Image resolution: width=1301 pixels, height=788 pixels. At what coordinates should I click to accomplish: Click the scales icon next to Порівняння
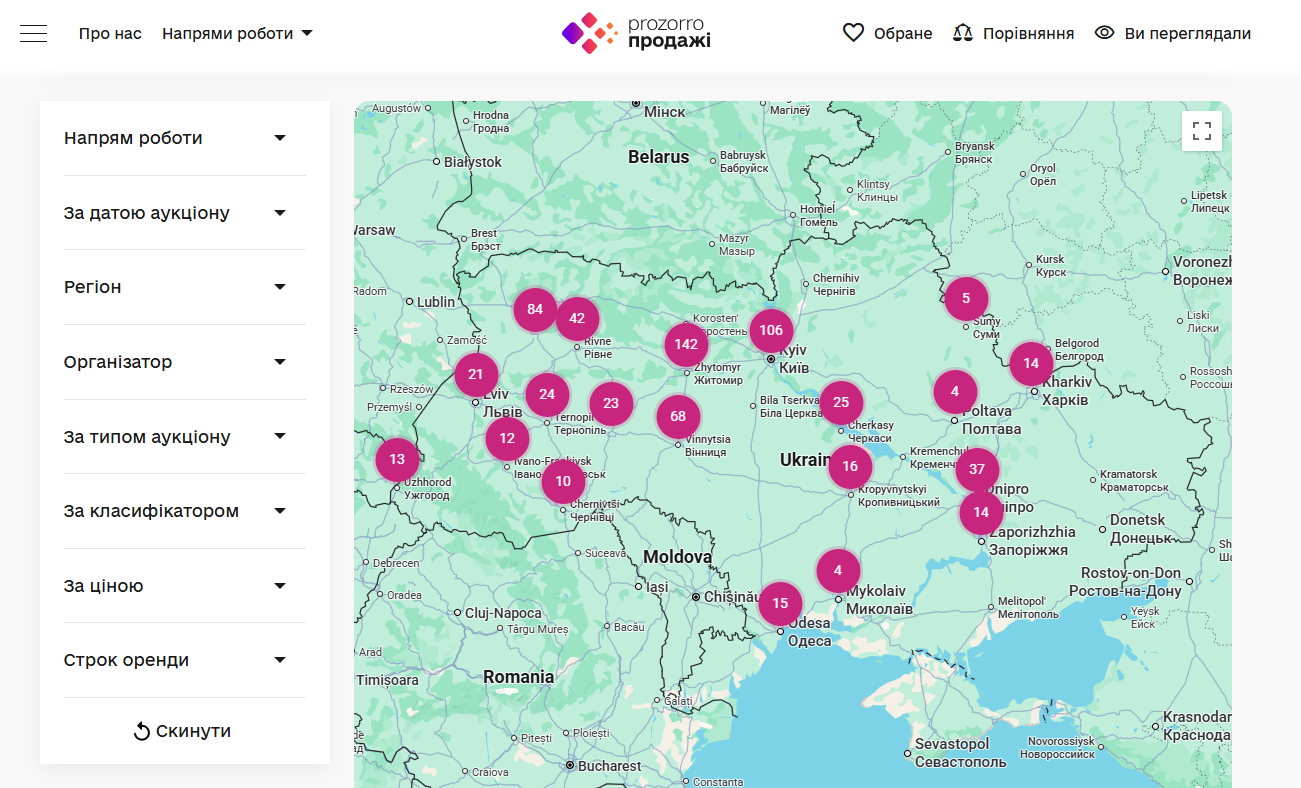point(963,33)
